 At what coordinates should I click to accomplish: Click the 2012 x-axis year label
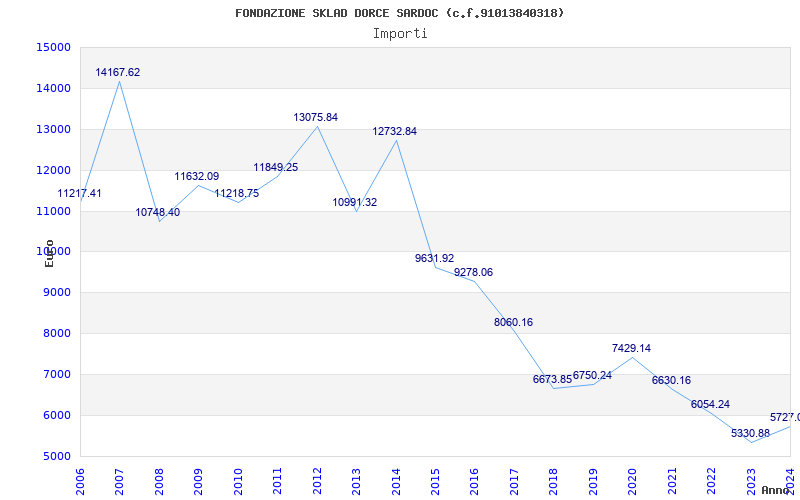[x=317, y=481]
